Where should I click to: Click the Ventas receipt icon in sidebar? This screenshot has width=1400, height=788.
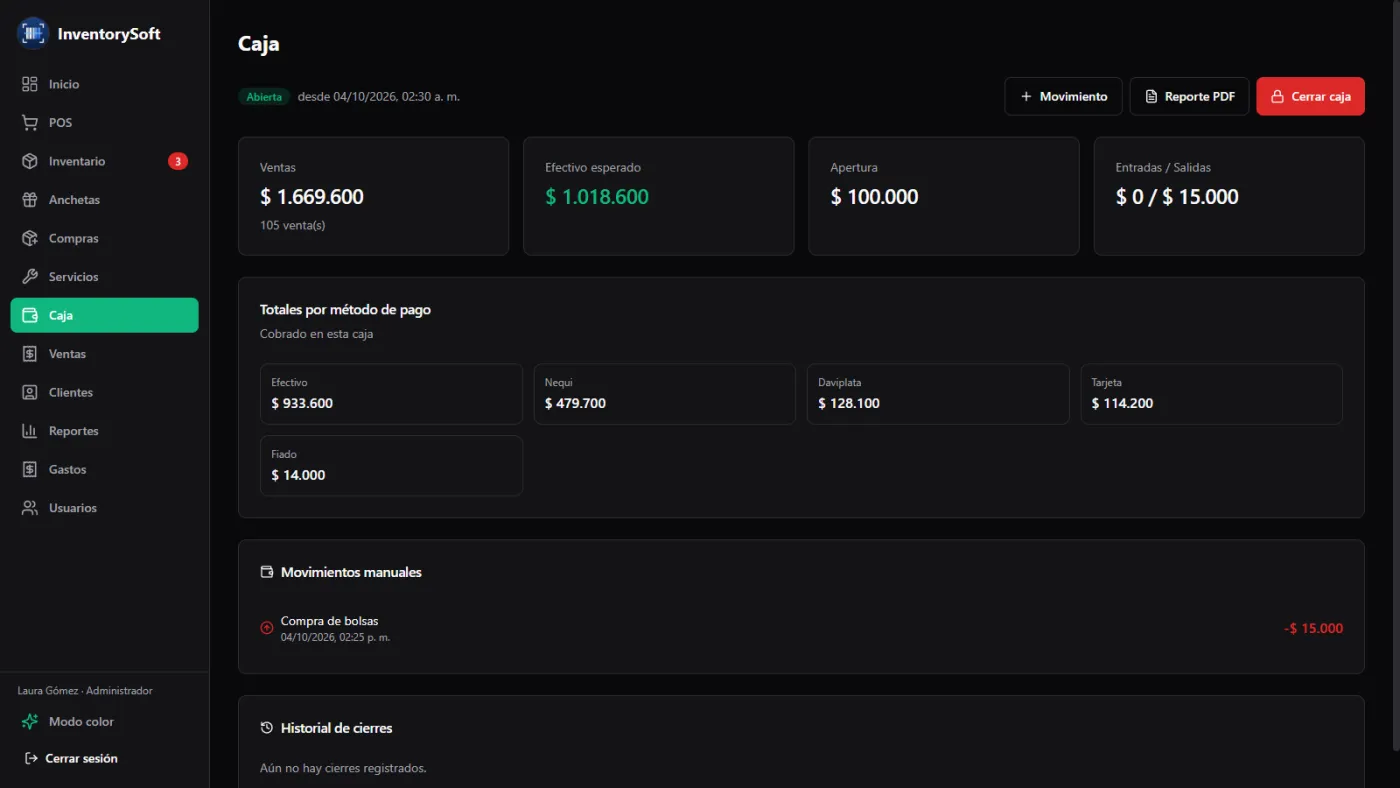pyautogui.click(x=30, y=354)
